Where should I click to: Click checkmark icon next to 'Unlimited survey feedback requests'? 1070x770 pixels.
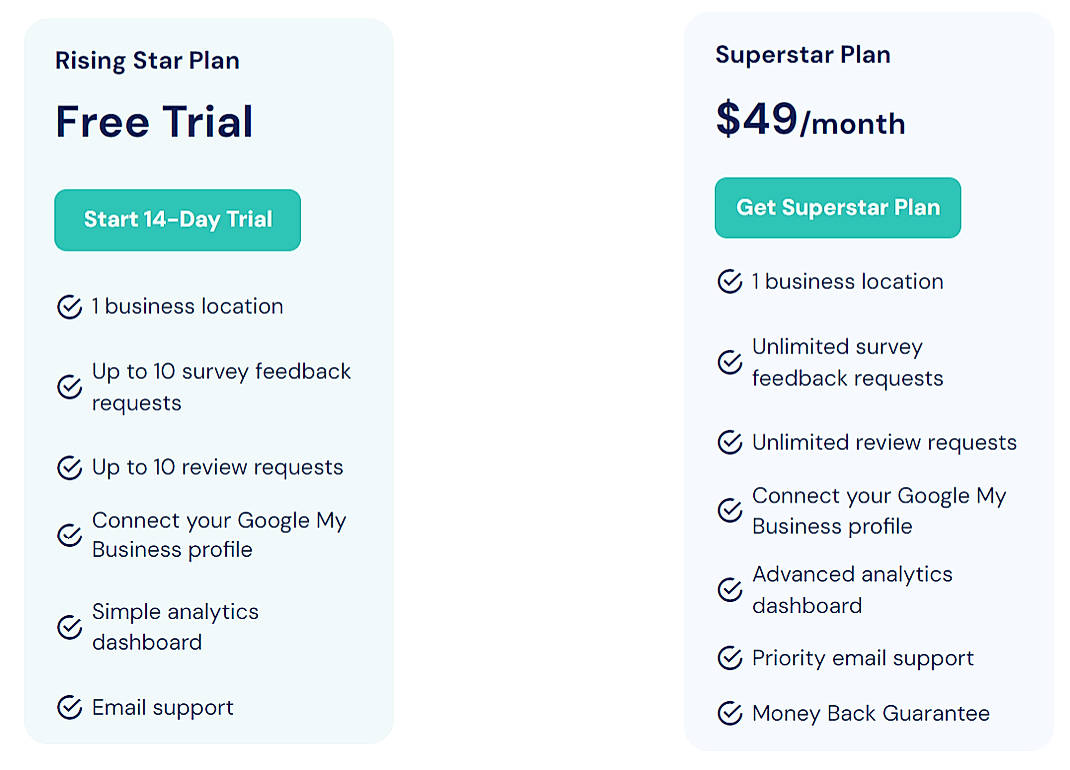pos(730,362)
